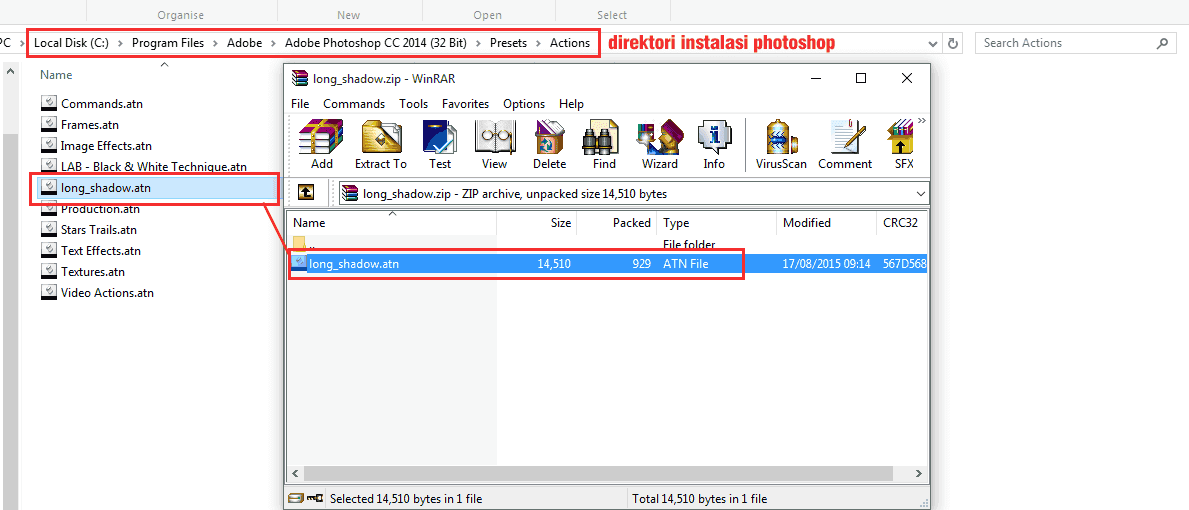Image resolution: width=1189 pixels, height=510 pixels.
Task: Expand chevron after Local Disk (C:) breadcrumb
Action: [x=121, y=43]
